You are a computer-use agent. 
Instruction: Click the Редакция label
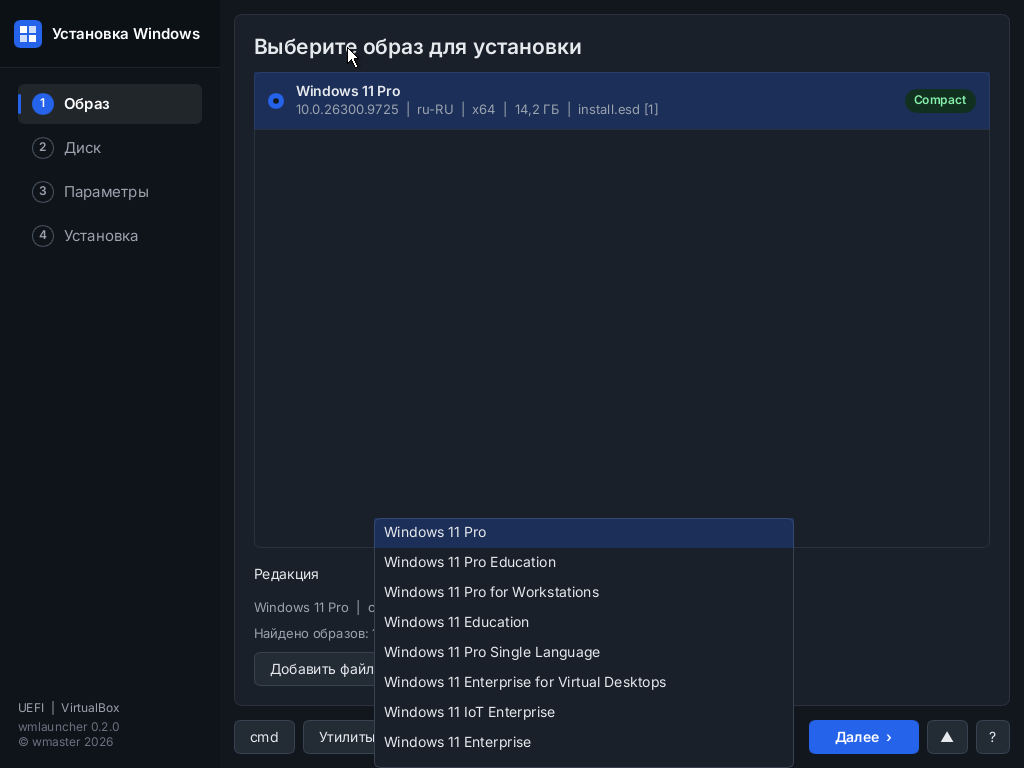[286, 574]
